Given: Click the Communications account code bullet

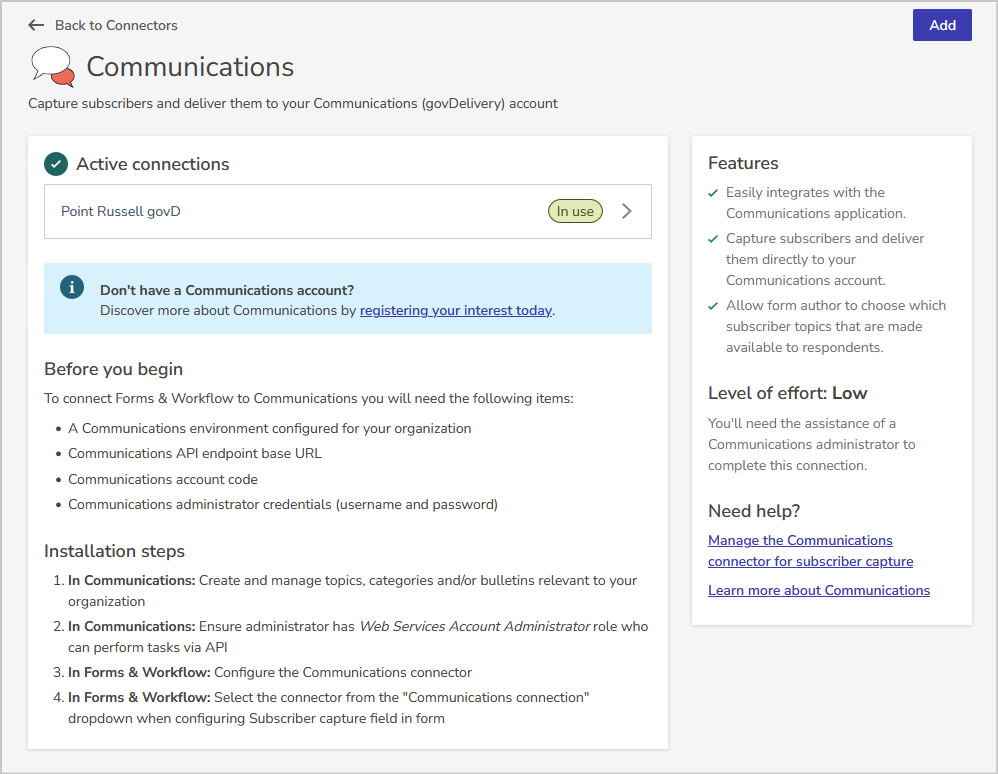Looking at the screenshot, I should 163,479.
